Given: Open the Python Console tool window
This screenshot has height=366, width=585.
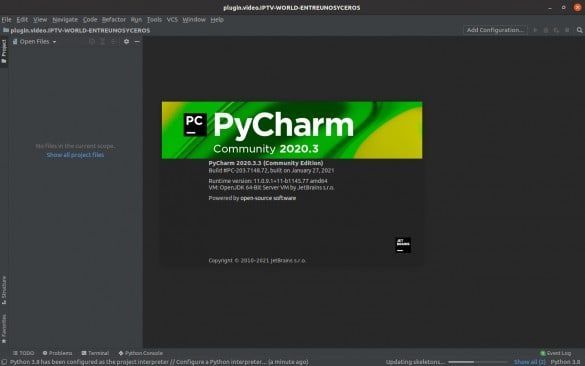Looking at the screenshot, I should click(141, 353).
